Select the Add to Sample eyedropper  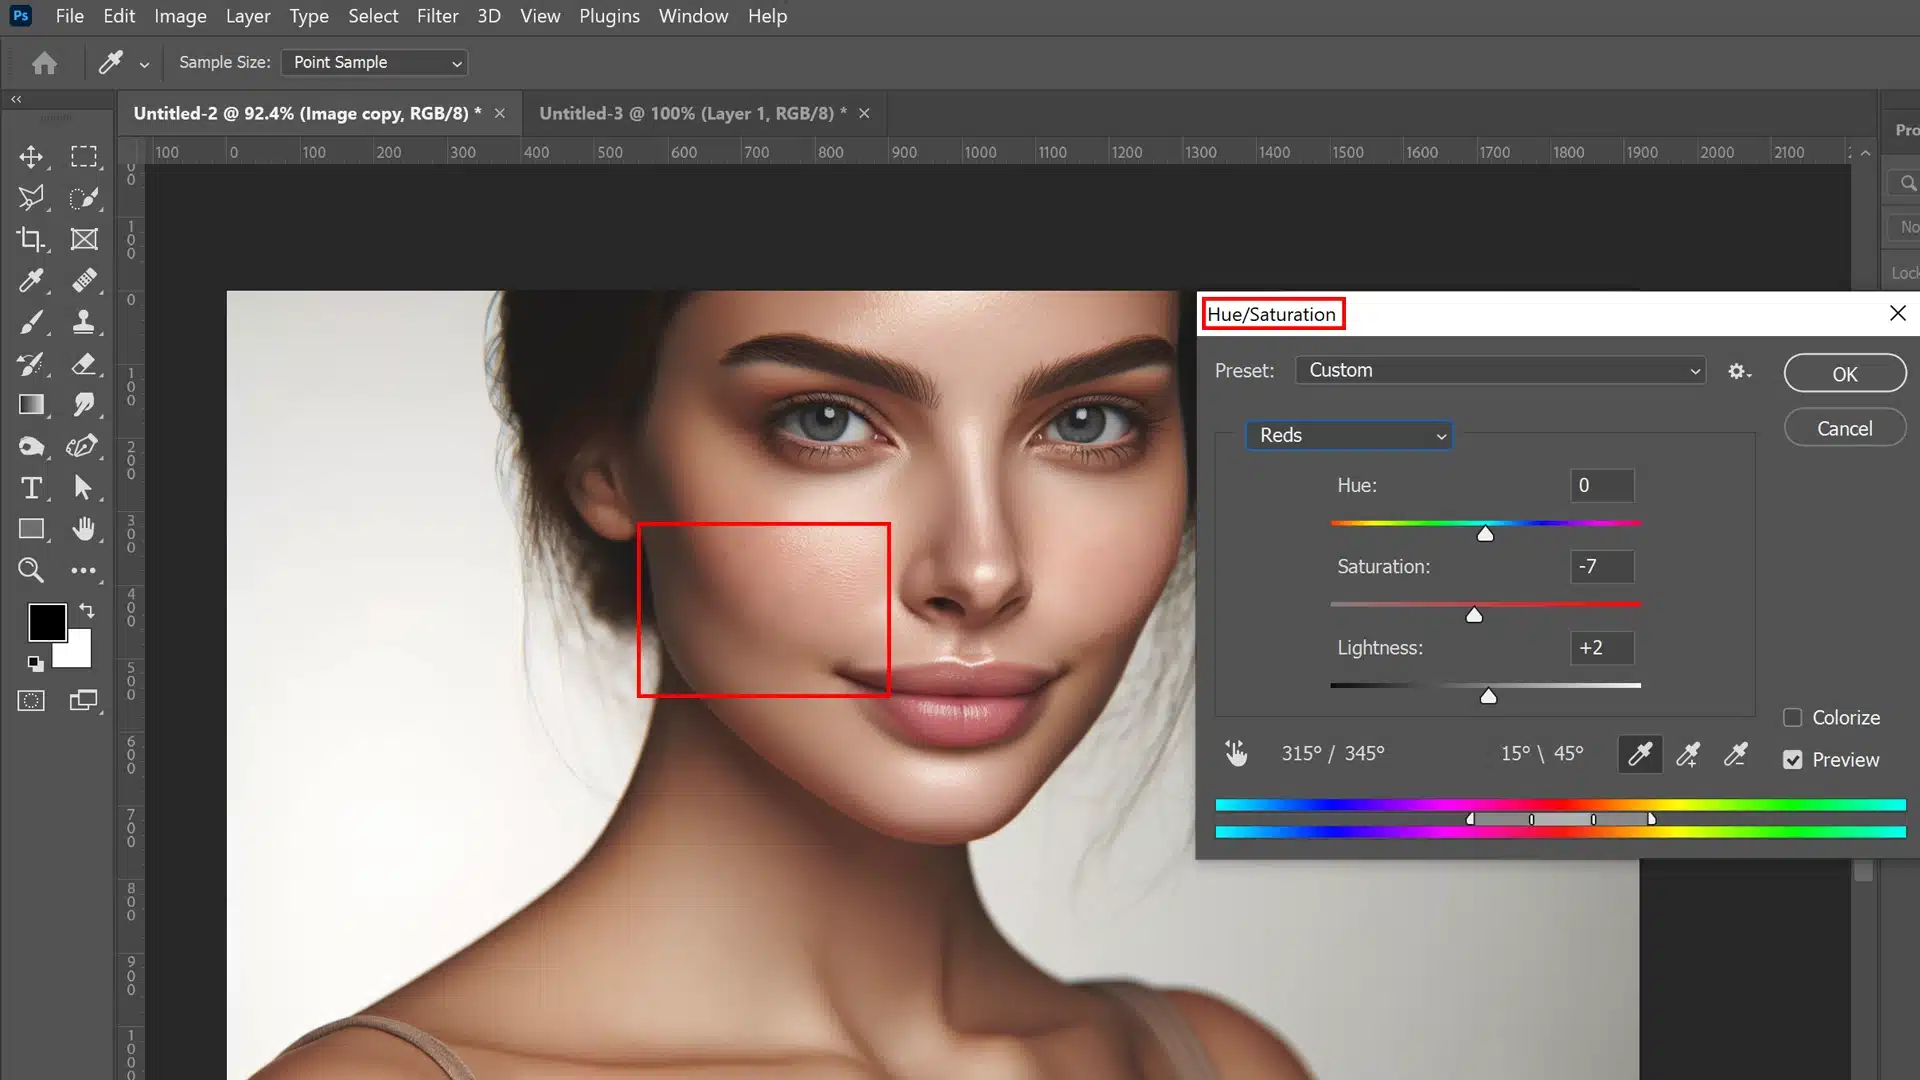tap(1688, 754)
